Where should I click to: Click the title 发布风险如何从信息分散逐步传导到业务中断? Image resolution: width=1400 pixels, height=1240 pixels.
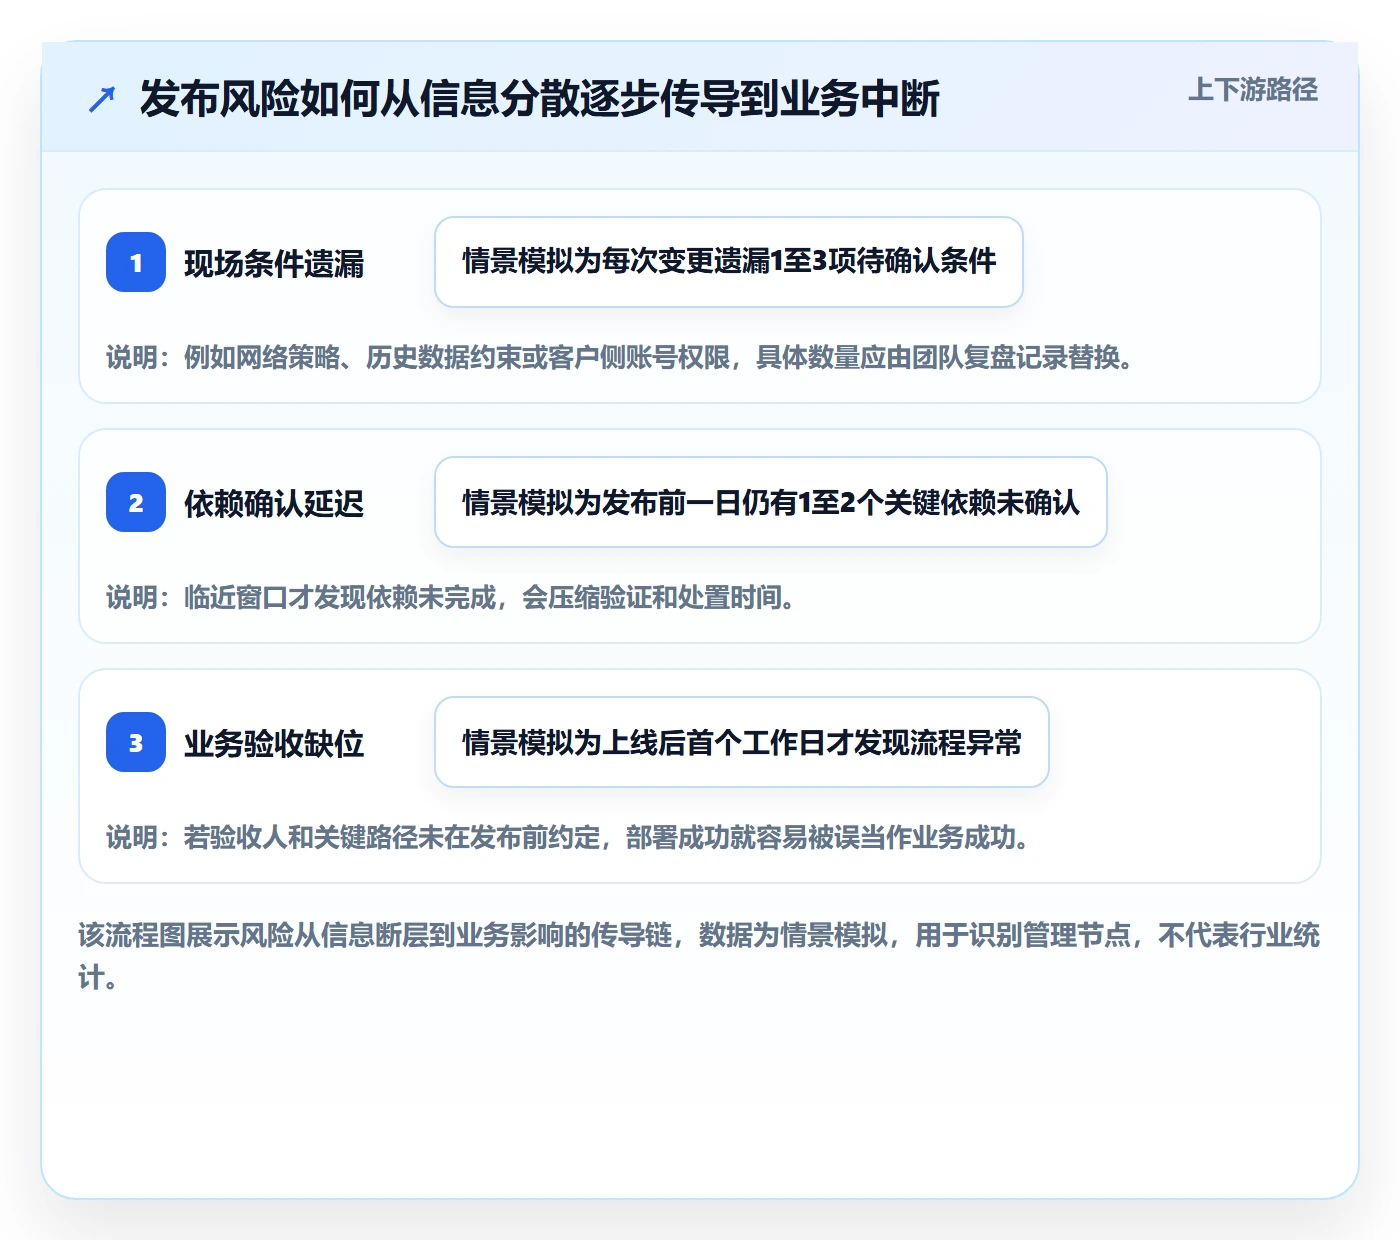click(x=540, y=99)
